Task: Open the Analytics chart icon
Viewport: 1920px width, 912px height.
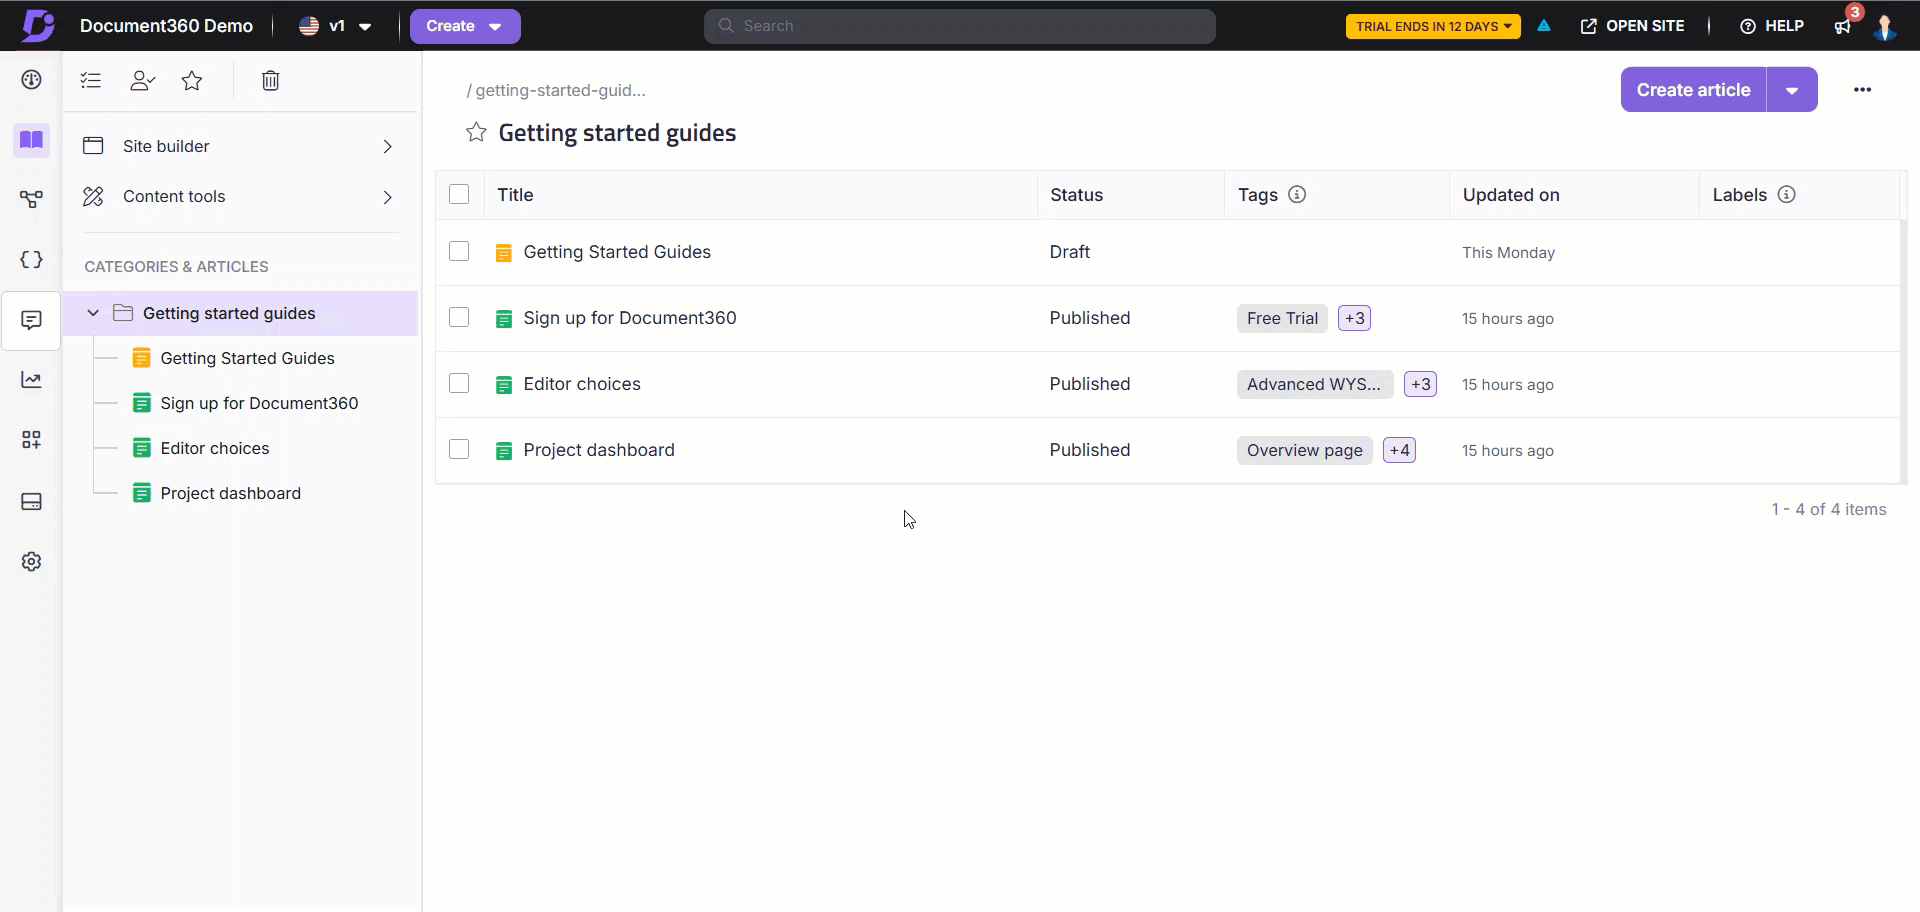Action: pos(32,380)
